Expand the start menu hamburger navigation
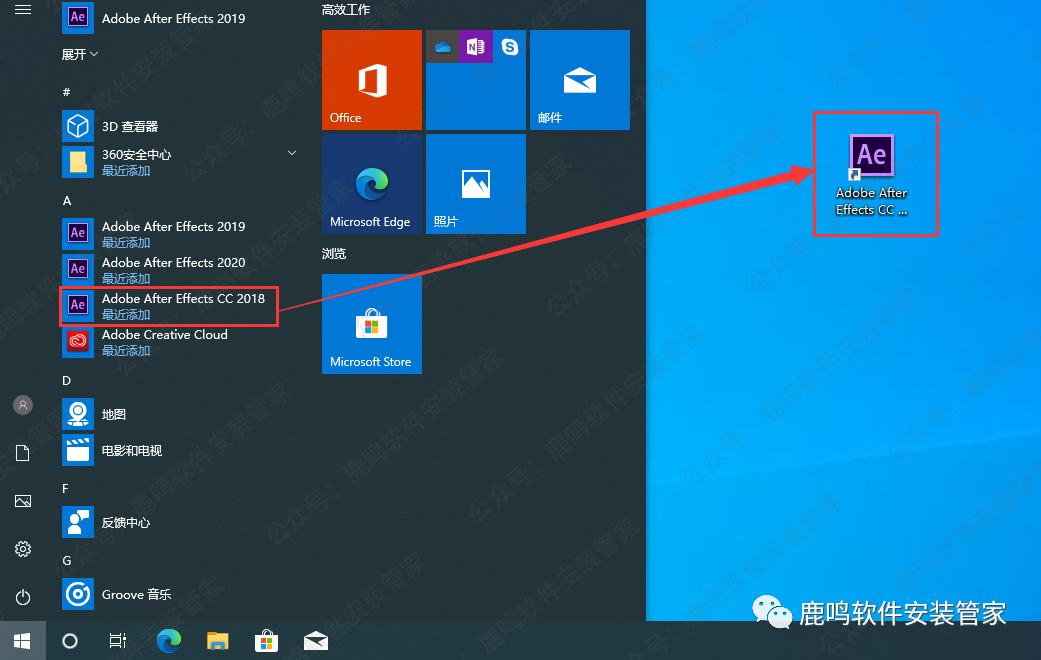Screen dimensions: 1041x660 click(x=22, y=10)
